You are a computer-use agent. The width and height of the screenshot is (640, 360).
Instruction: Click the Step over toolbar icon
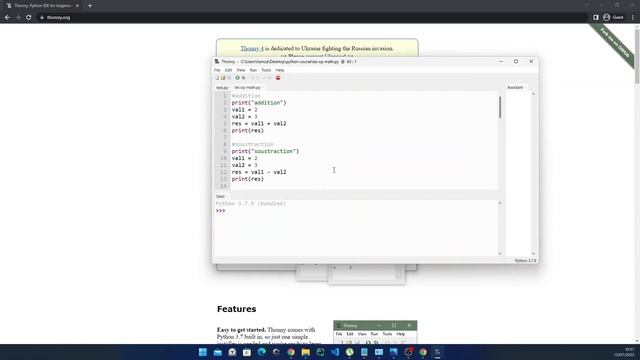click(x=252, y=78)
